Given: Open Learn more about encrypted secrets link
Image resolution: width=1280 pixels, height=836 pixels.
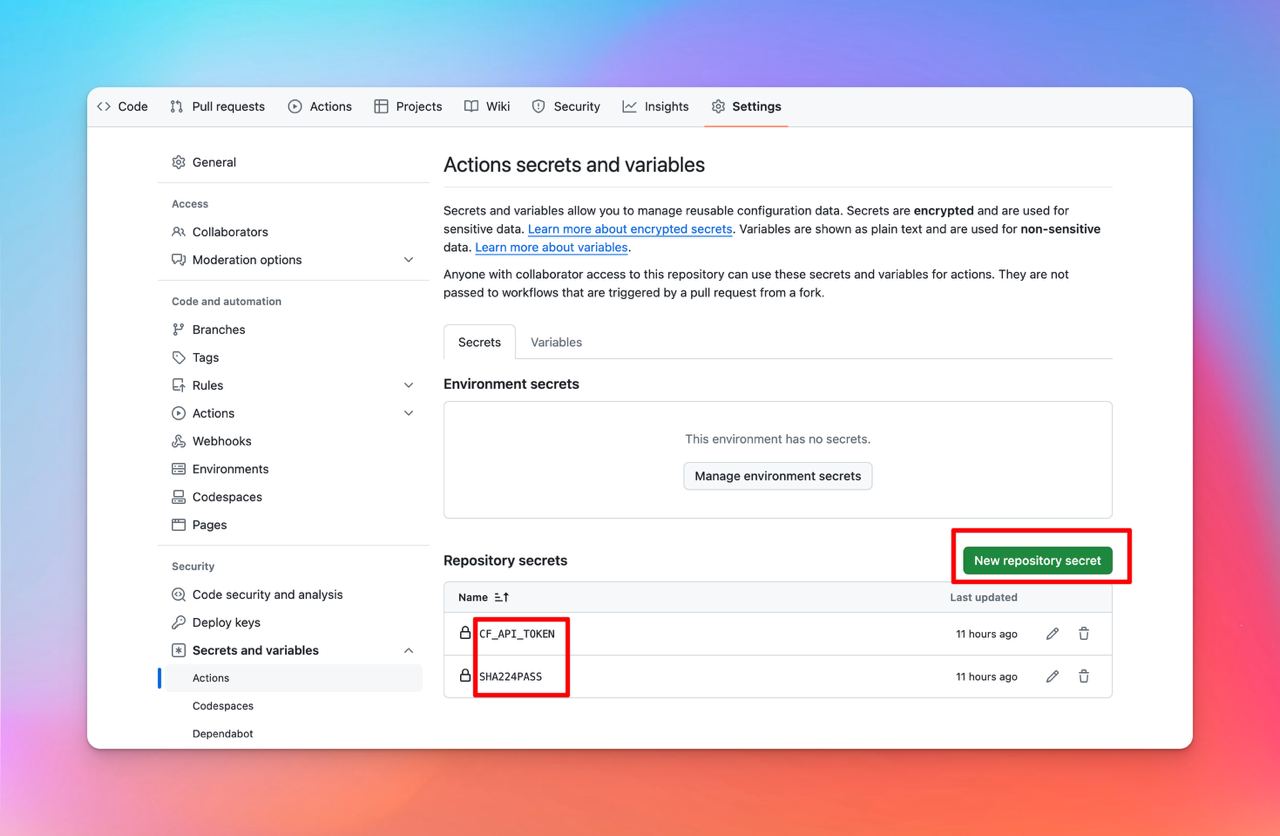Looking at the screenshot, I should [x=630, y=229].
